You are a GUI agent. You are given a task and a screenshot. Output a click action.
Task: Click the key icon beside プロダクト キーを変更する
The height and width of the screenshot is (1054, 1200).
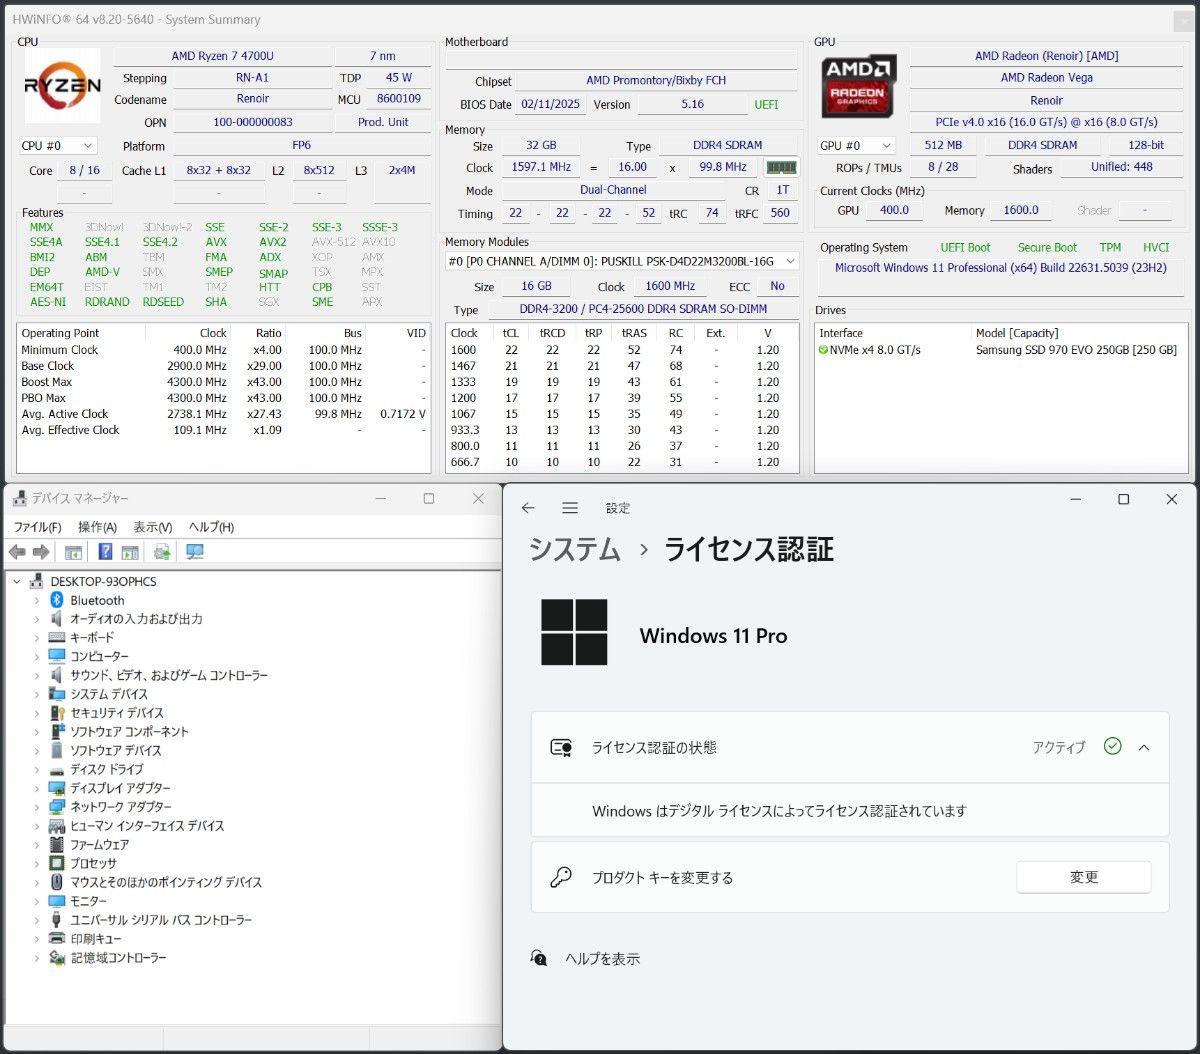(x=561, y=877)
